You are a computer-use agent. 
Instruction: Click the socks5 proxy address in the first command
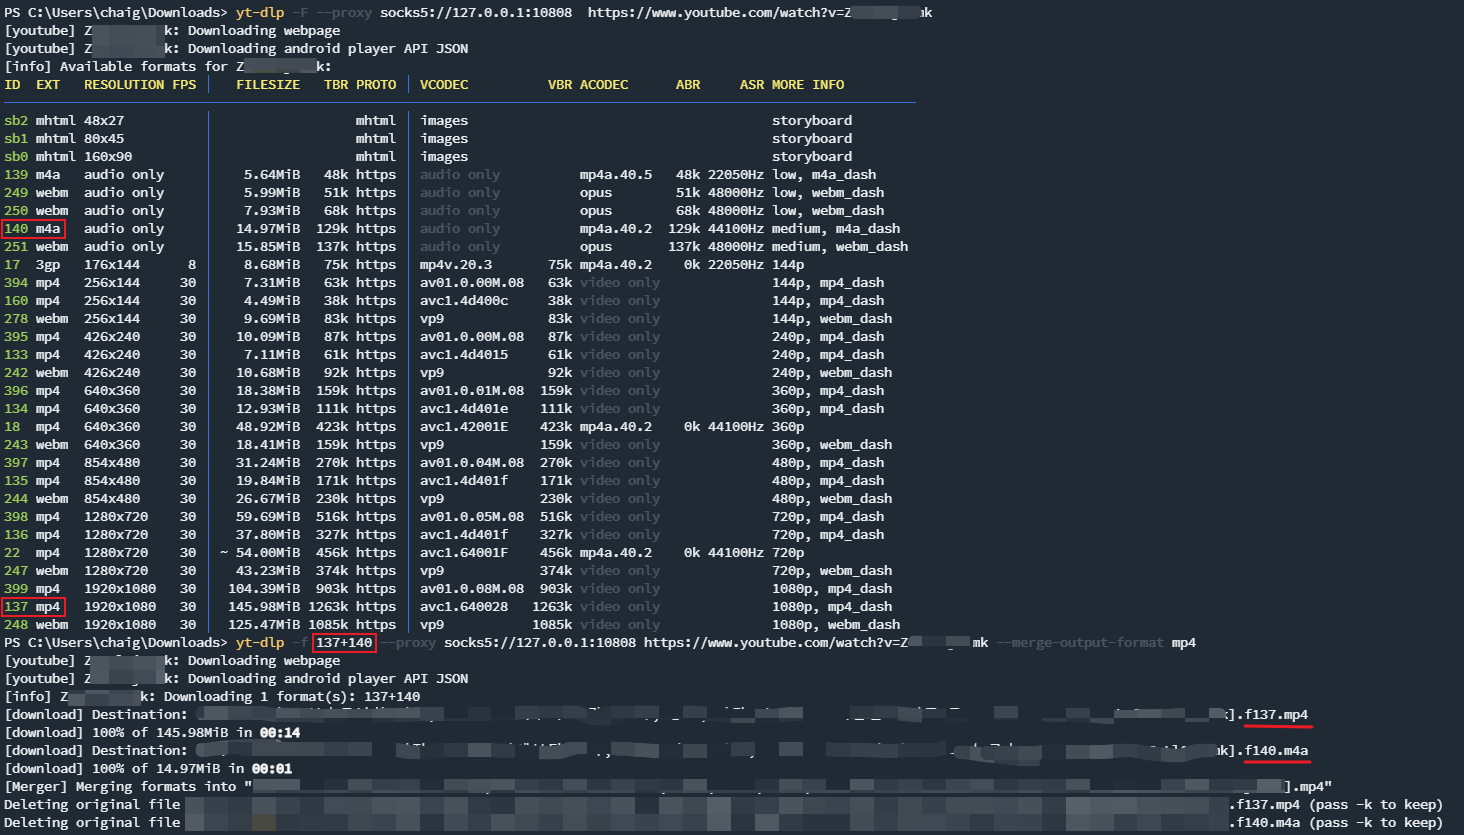476,13
